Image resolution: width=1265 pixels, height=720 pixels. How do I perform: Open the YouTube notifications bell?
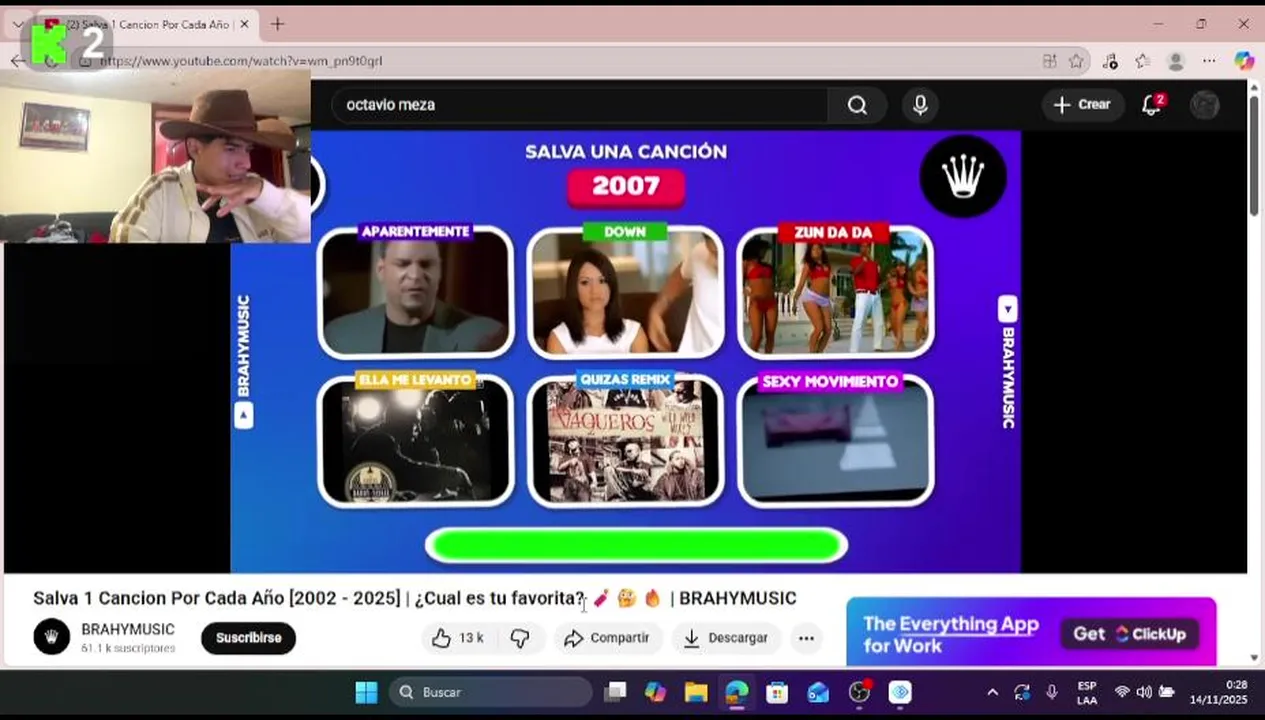pos(1151,105)
